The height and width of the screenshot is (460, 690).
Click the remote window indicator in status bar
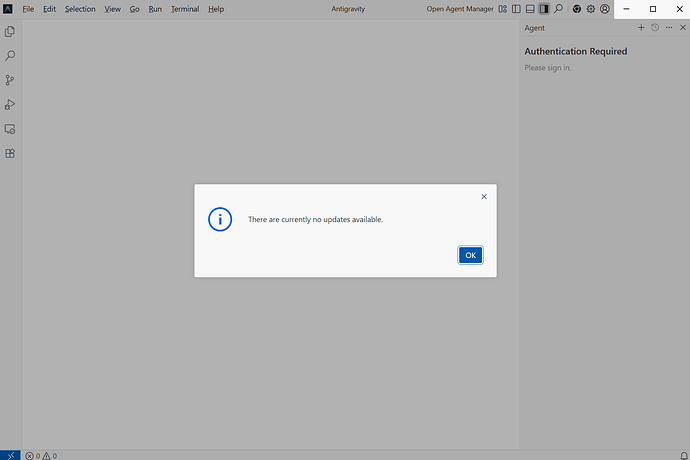[x=10, y=455]
